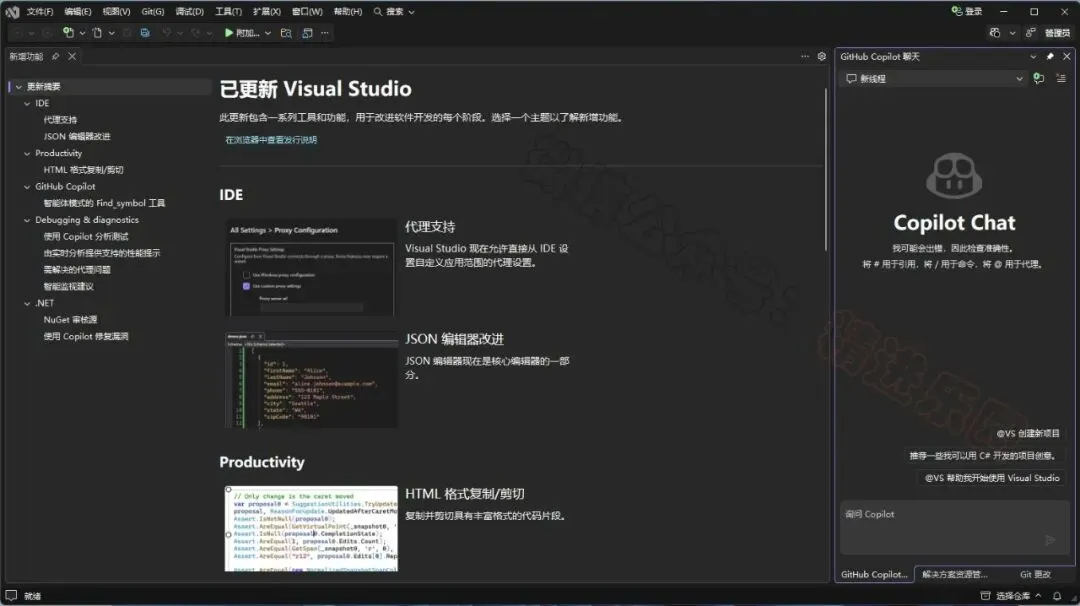Screen dimensions: 1080x606
Task: Open the toolbar overflow ellipsis
Action: [325, 32]
